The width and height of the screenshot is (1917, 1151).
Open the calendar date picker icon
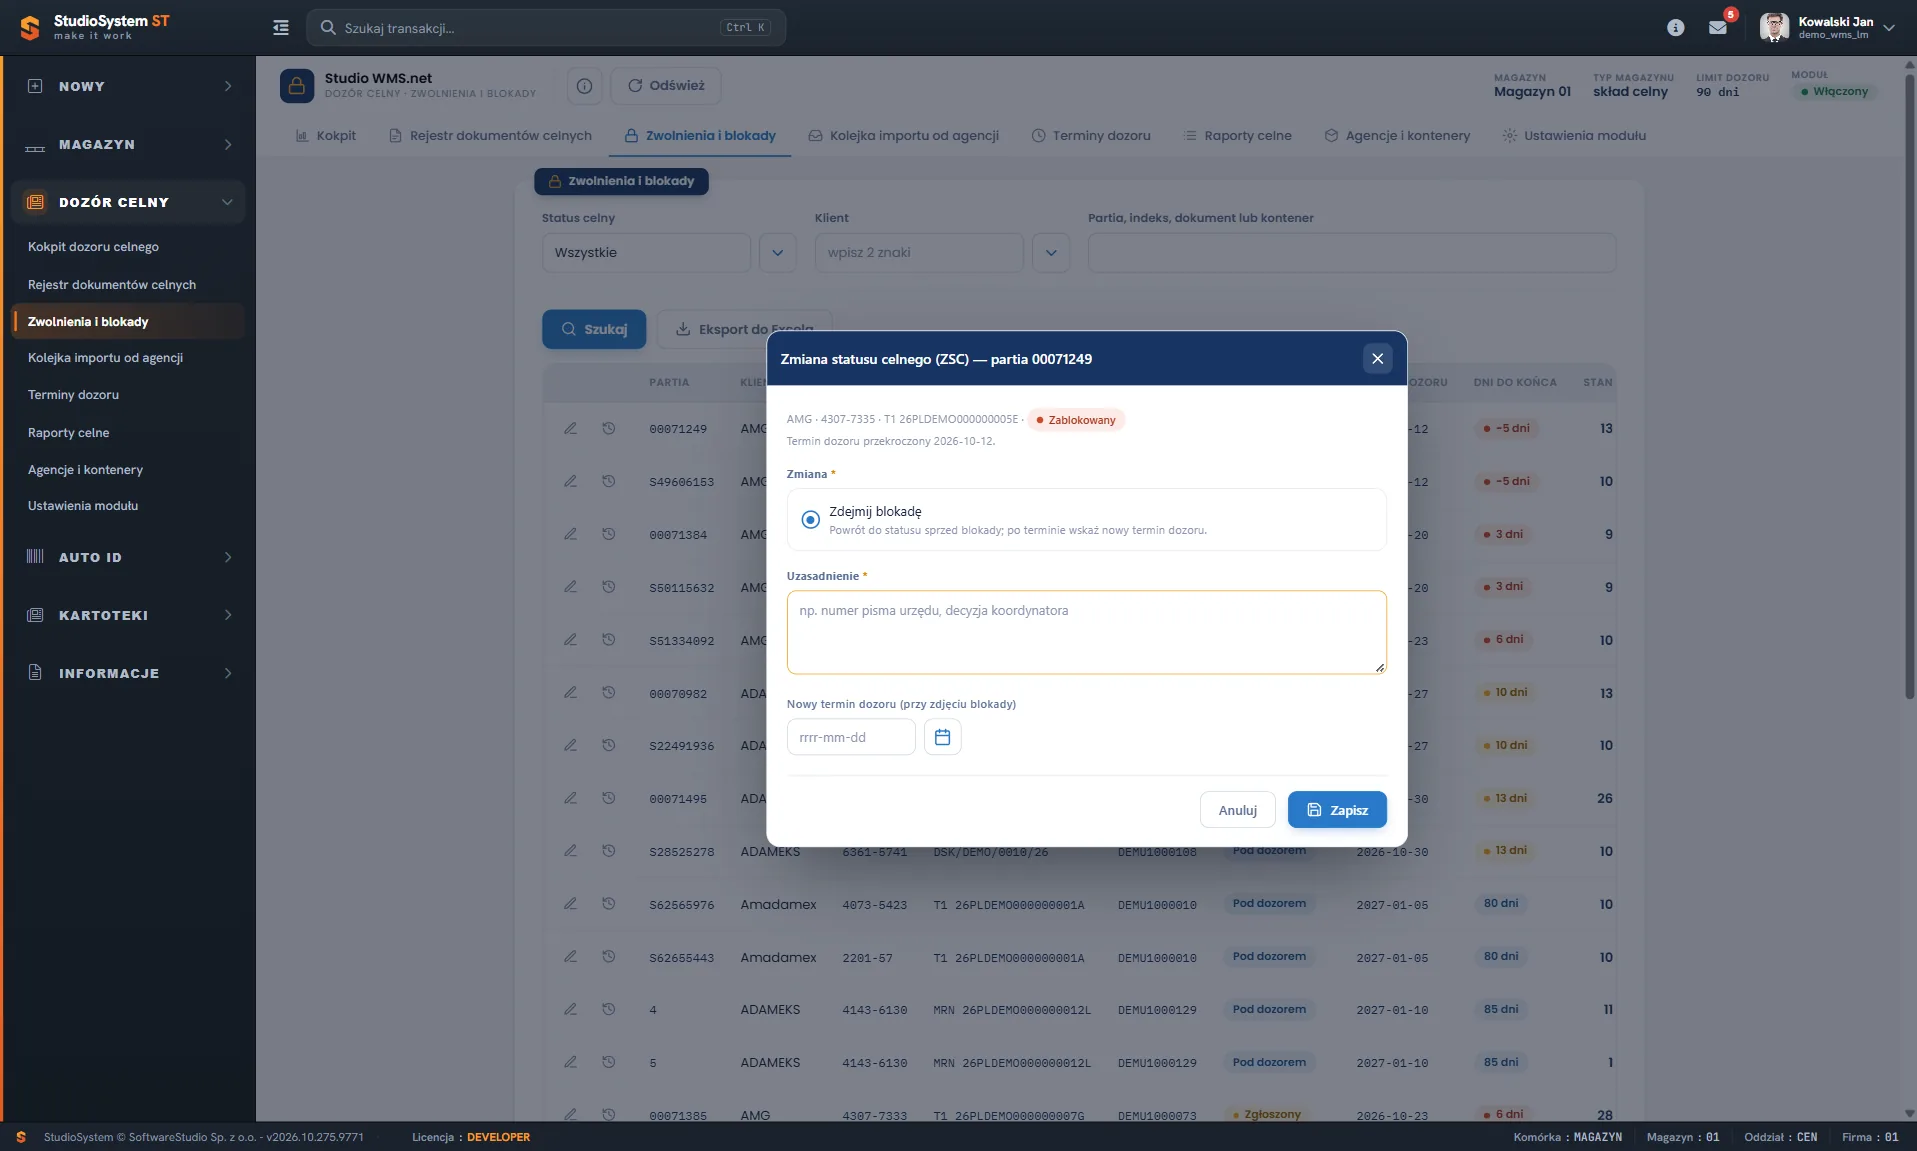tap(942, 737)
